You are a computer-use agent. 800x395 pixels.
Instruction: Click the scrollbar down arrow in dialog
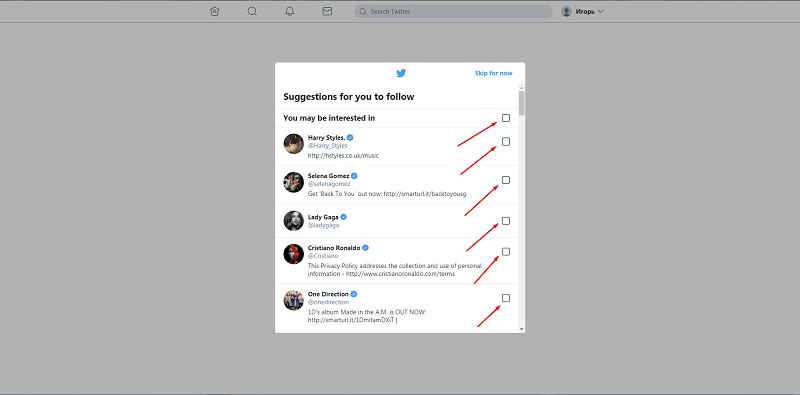tap(521, 329)
